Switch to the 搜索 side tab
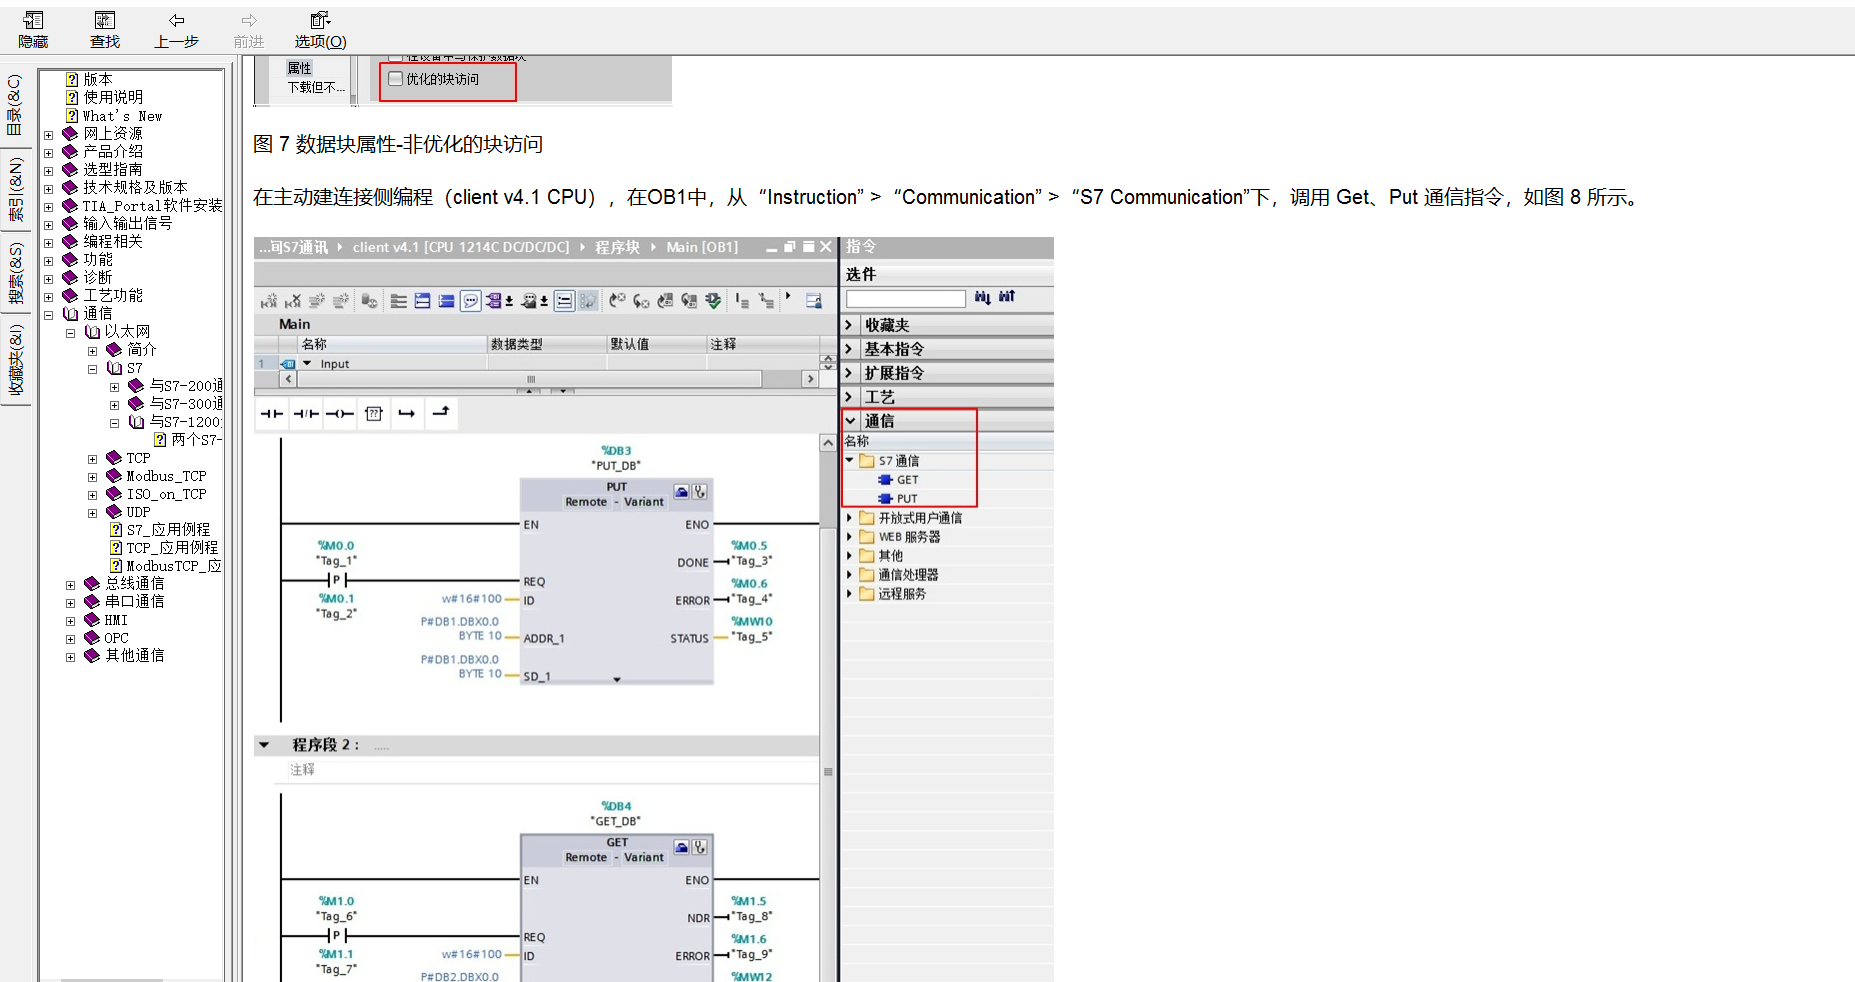The width and height of the screenshot is (1855, 982). click(x=15, y=273)
